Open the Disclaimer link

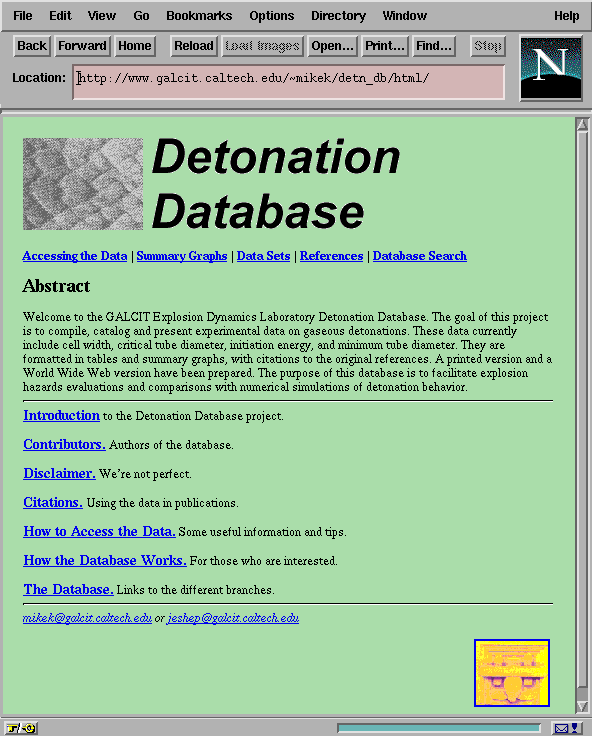click(60, 474)
